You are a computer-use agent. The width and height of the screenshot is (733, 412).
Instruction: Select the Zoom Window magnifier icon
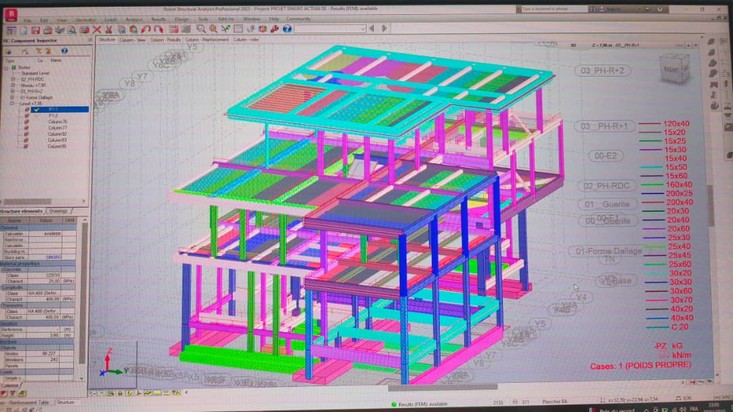coord(201,29)
